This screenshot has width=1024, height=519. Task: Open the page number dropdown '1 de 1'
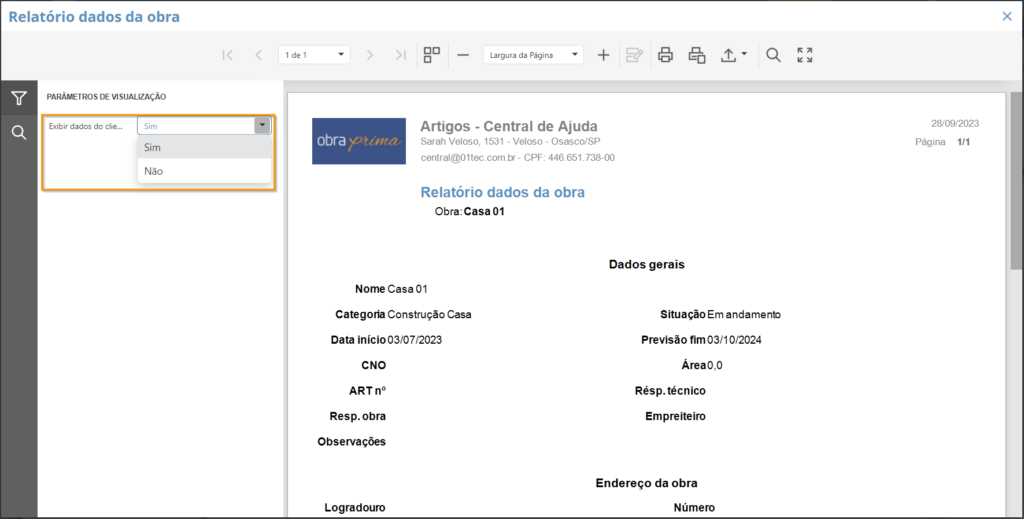click(314, 55)
